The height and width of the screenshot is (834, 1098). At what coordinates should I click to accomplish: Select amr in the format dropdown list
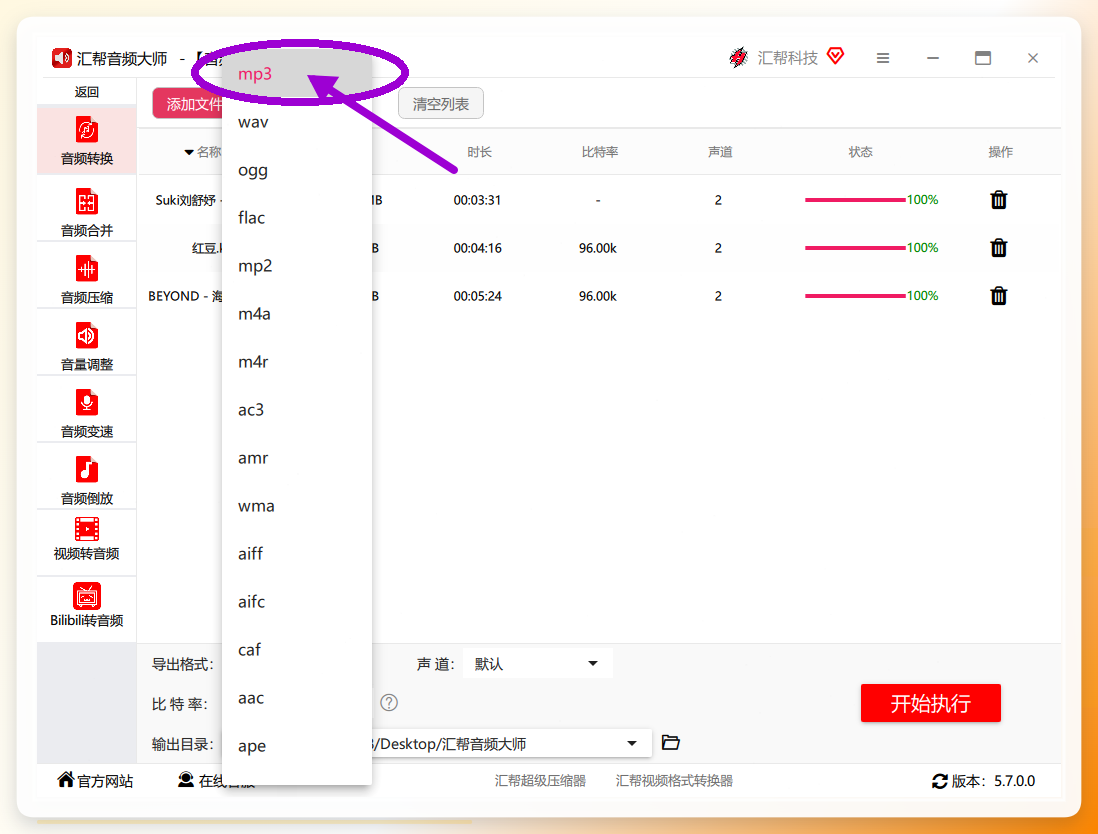click(x=297, y=458)
